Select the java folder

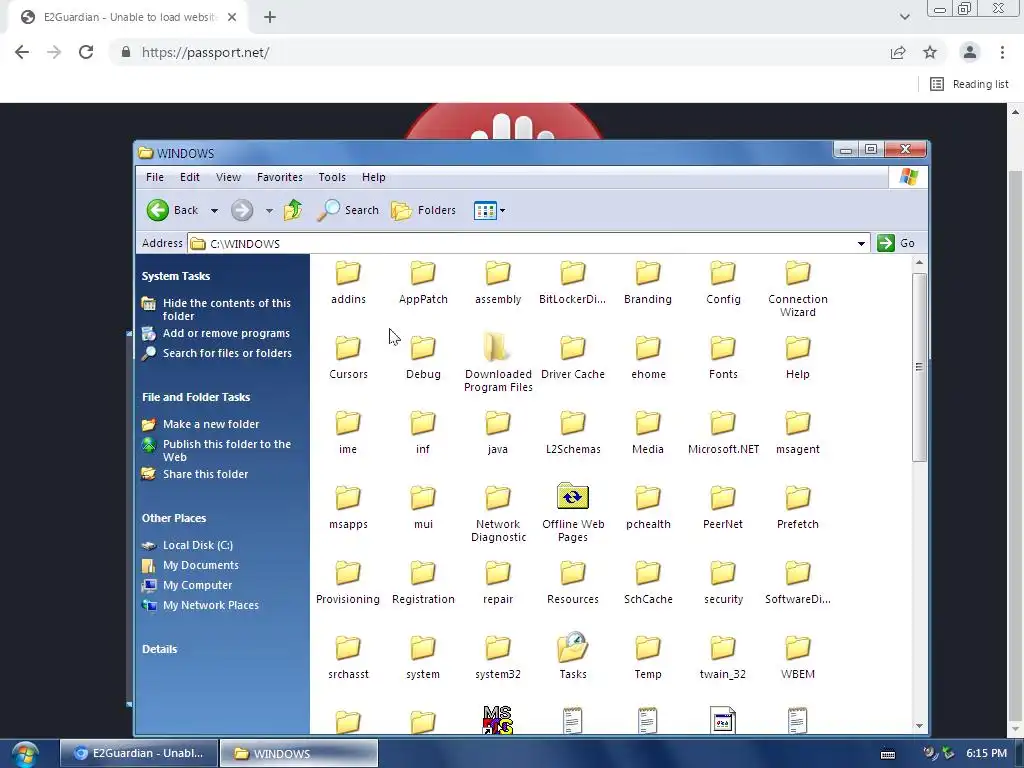click(498, 433)
